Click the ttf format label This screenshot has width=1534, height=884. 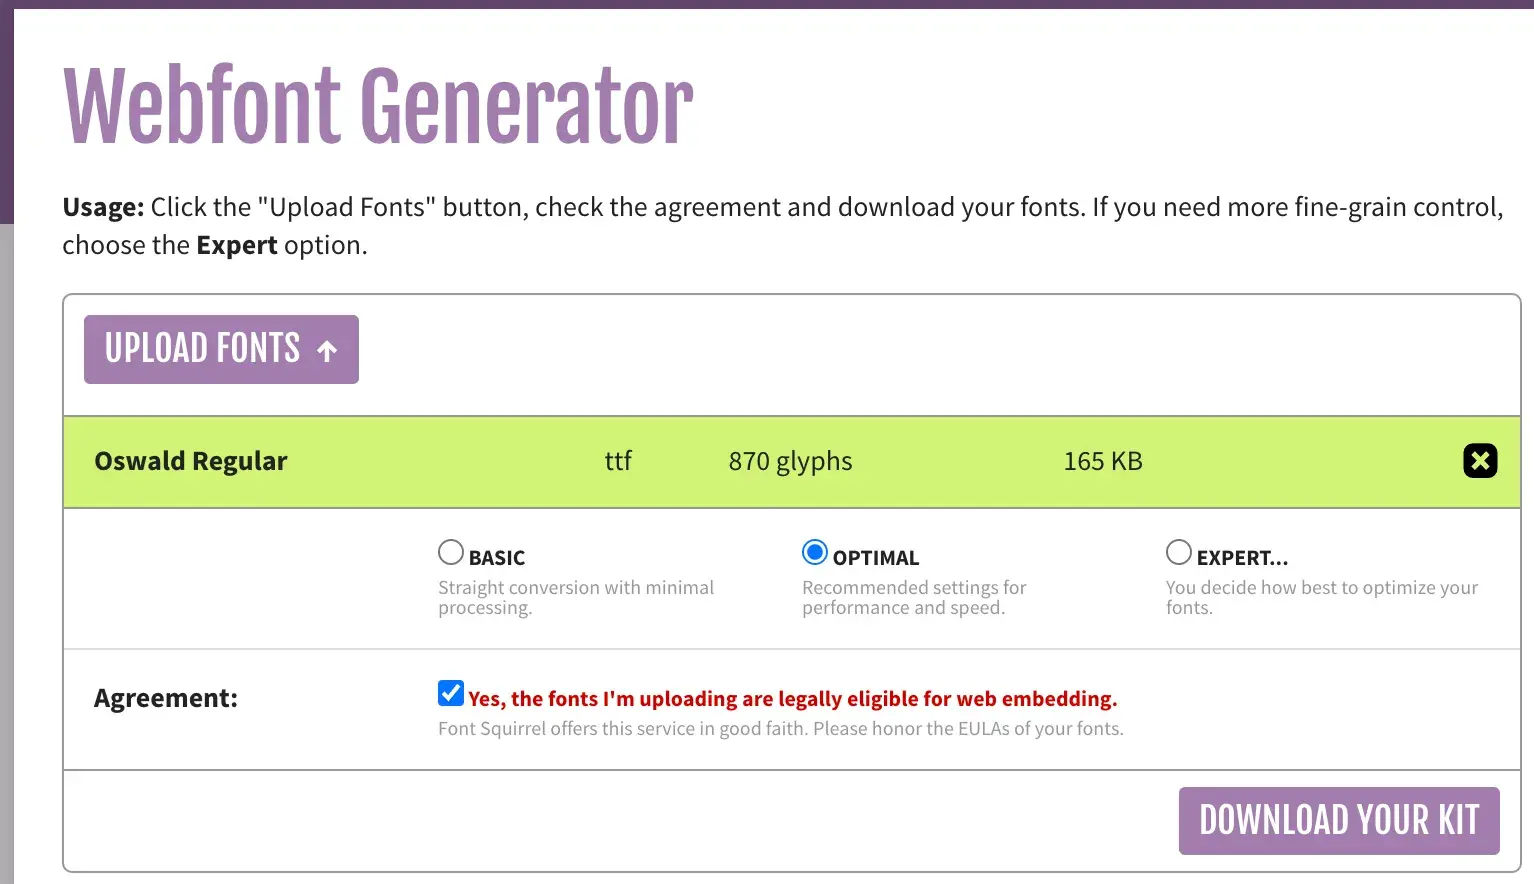click(618, 461)
